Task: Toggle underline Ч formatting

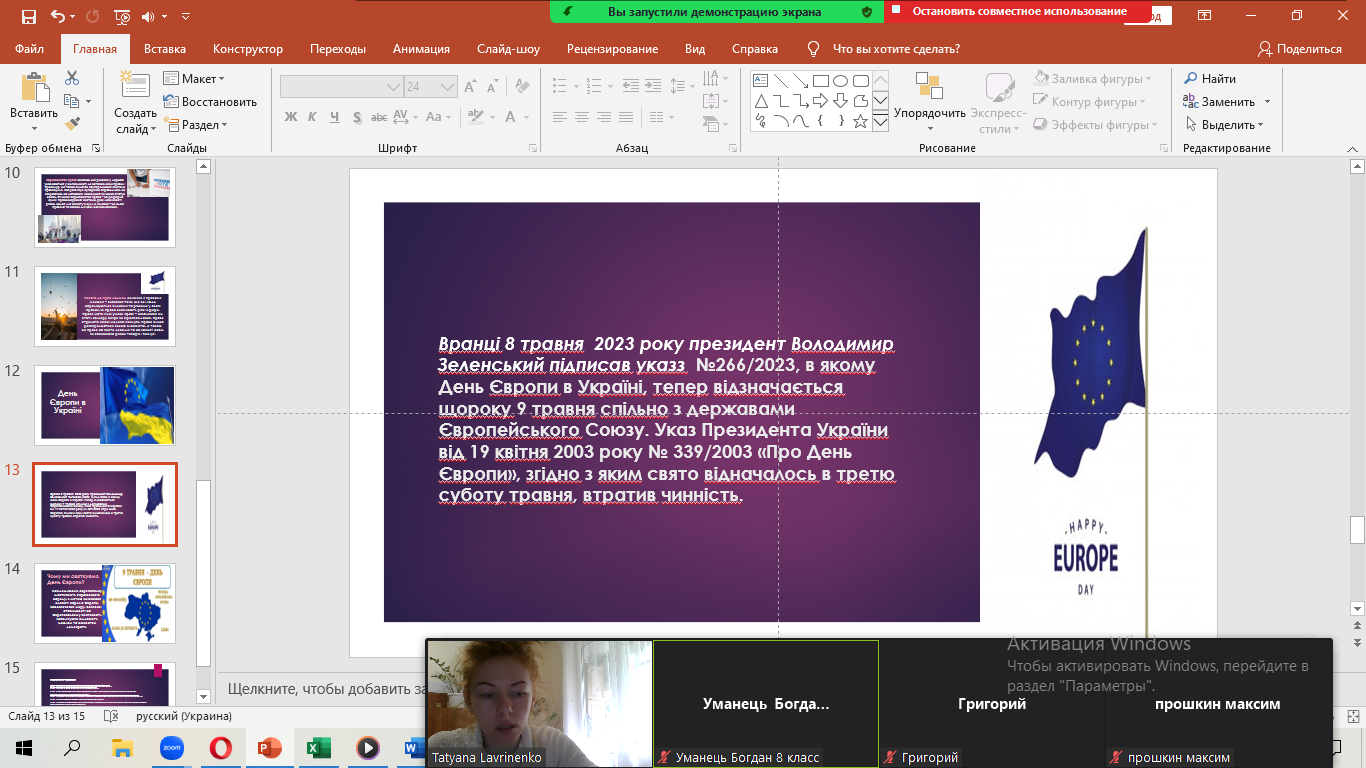Action: pos(337,117)
